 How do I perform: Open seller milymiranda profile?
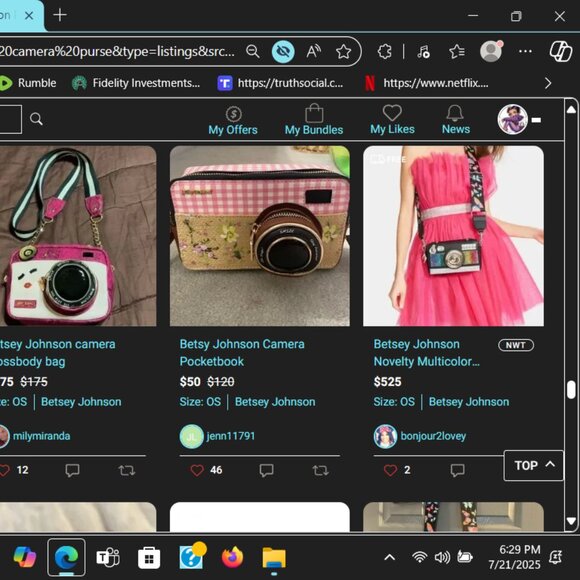point(41,436)
